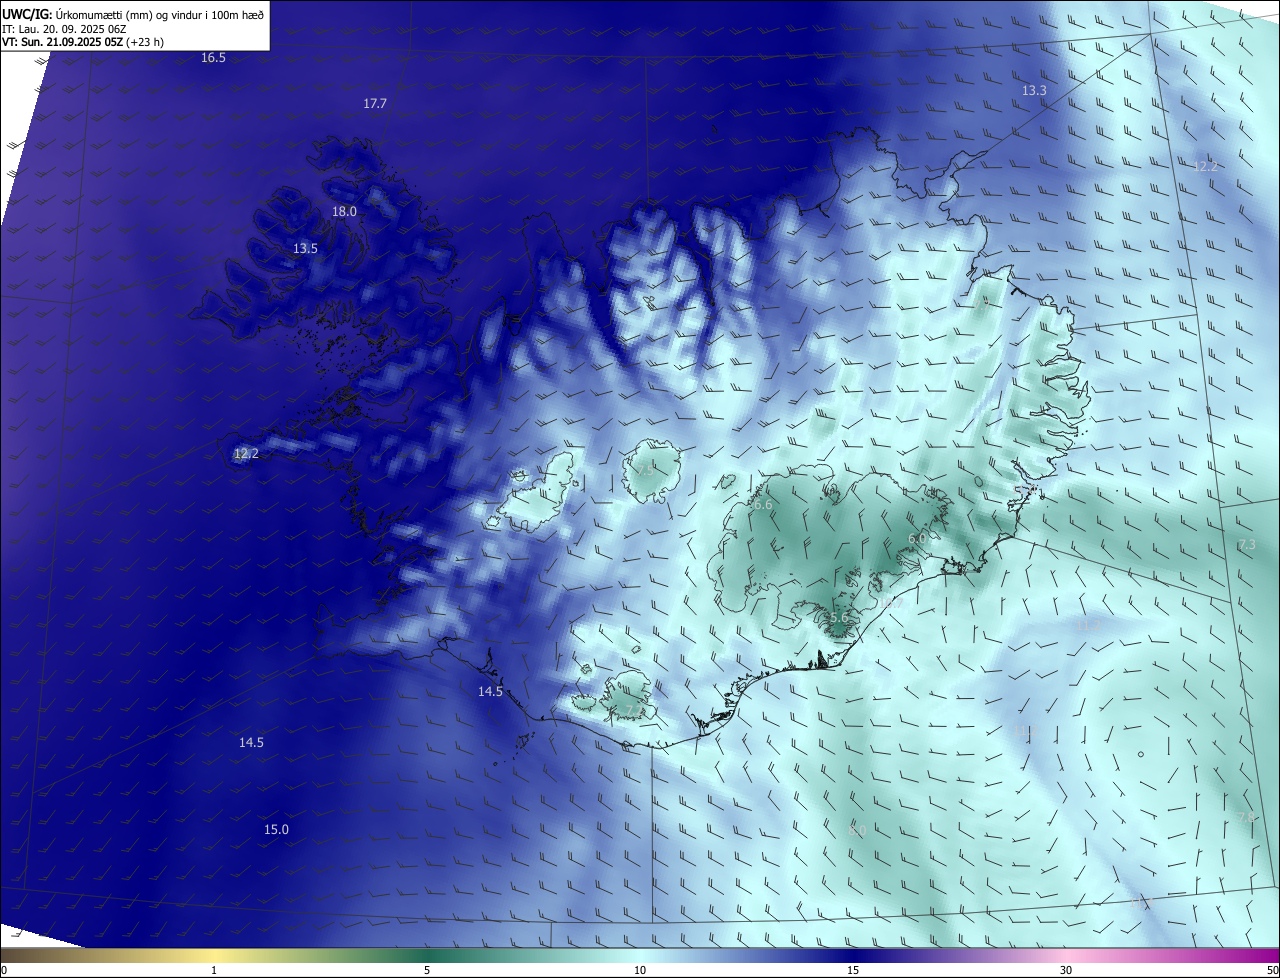Viewport: 1280px width, 978px height.
Task: Select the '50' tick label on the color scale
Action: click(x=1272, y=970)
